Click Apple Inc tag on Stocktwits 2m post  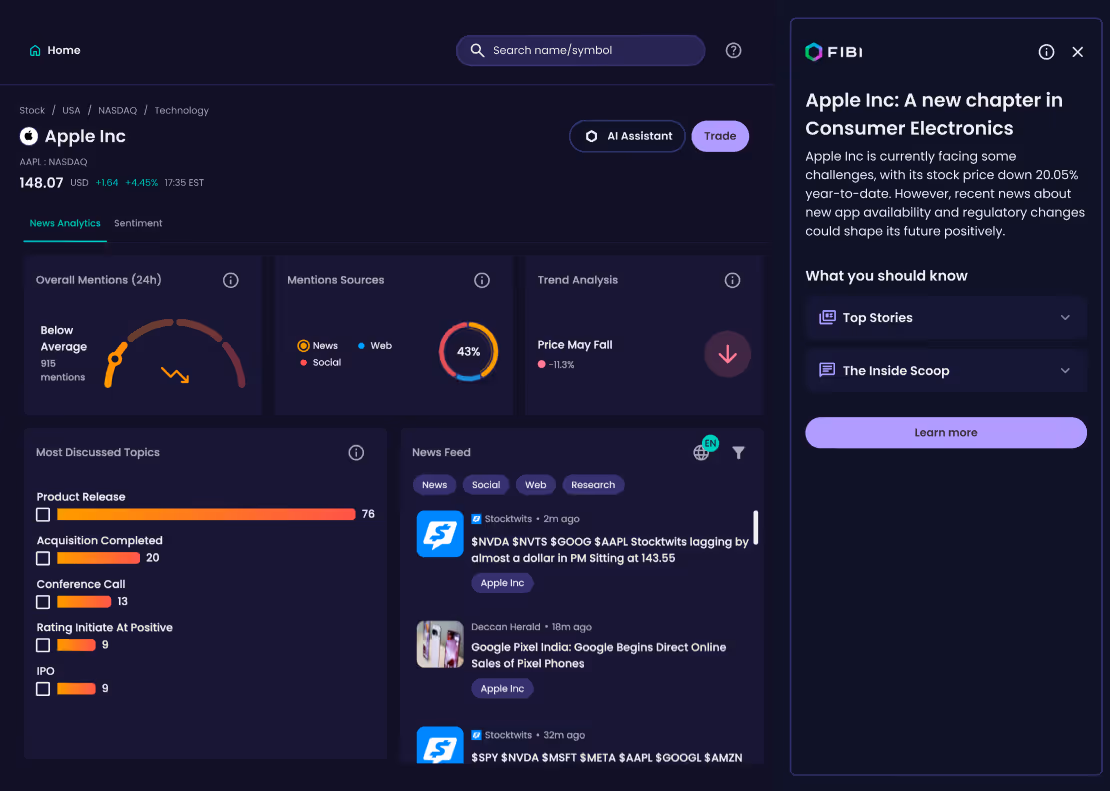pos(503,583)
